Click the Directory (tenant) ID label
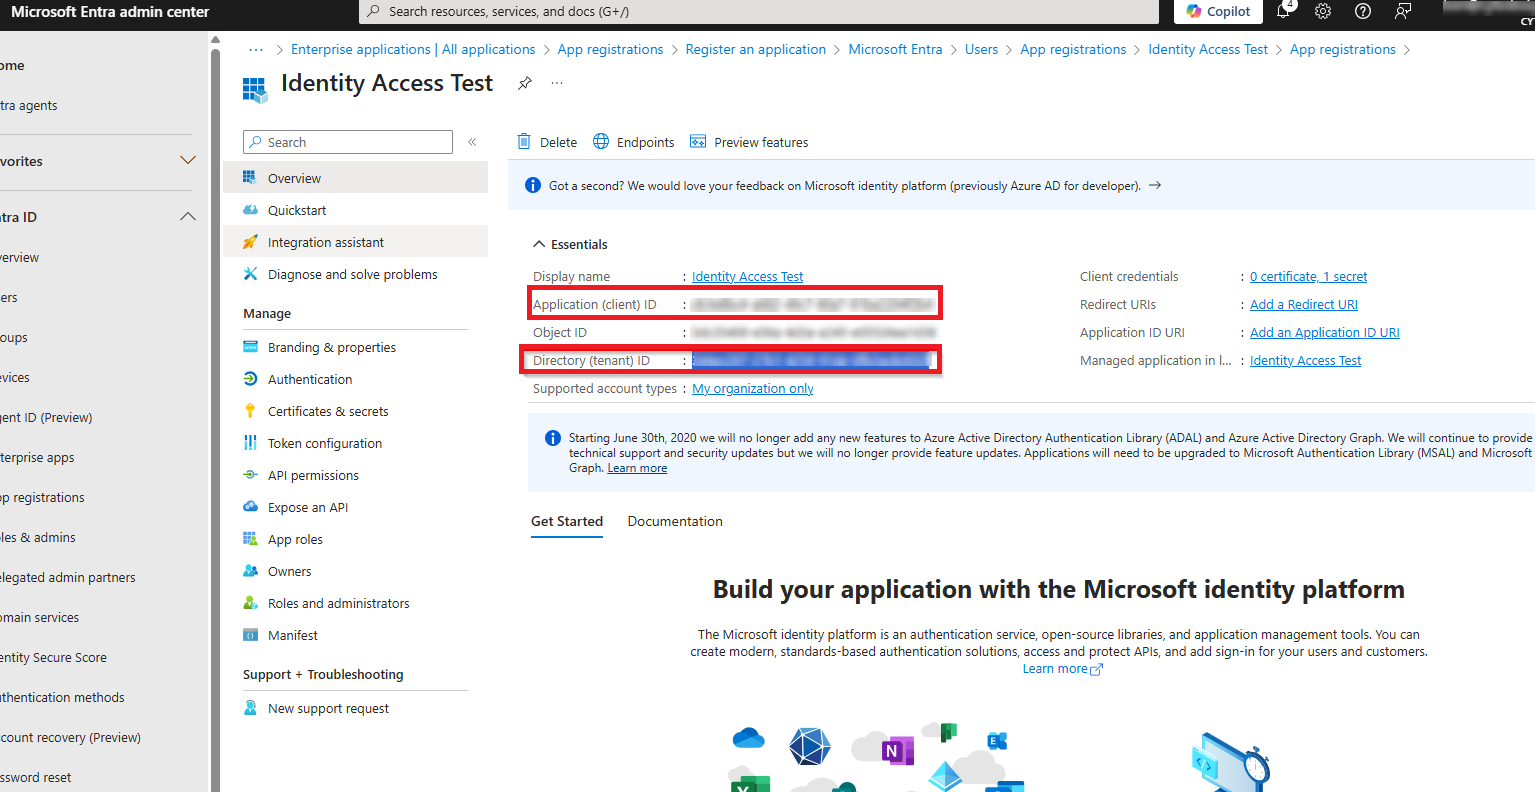The width and height of the screenshot is (1535, 792). [591, 360]
